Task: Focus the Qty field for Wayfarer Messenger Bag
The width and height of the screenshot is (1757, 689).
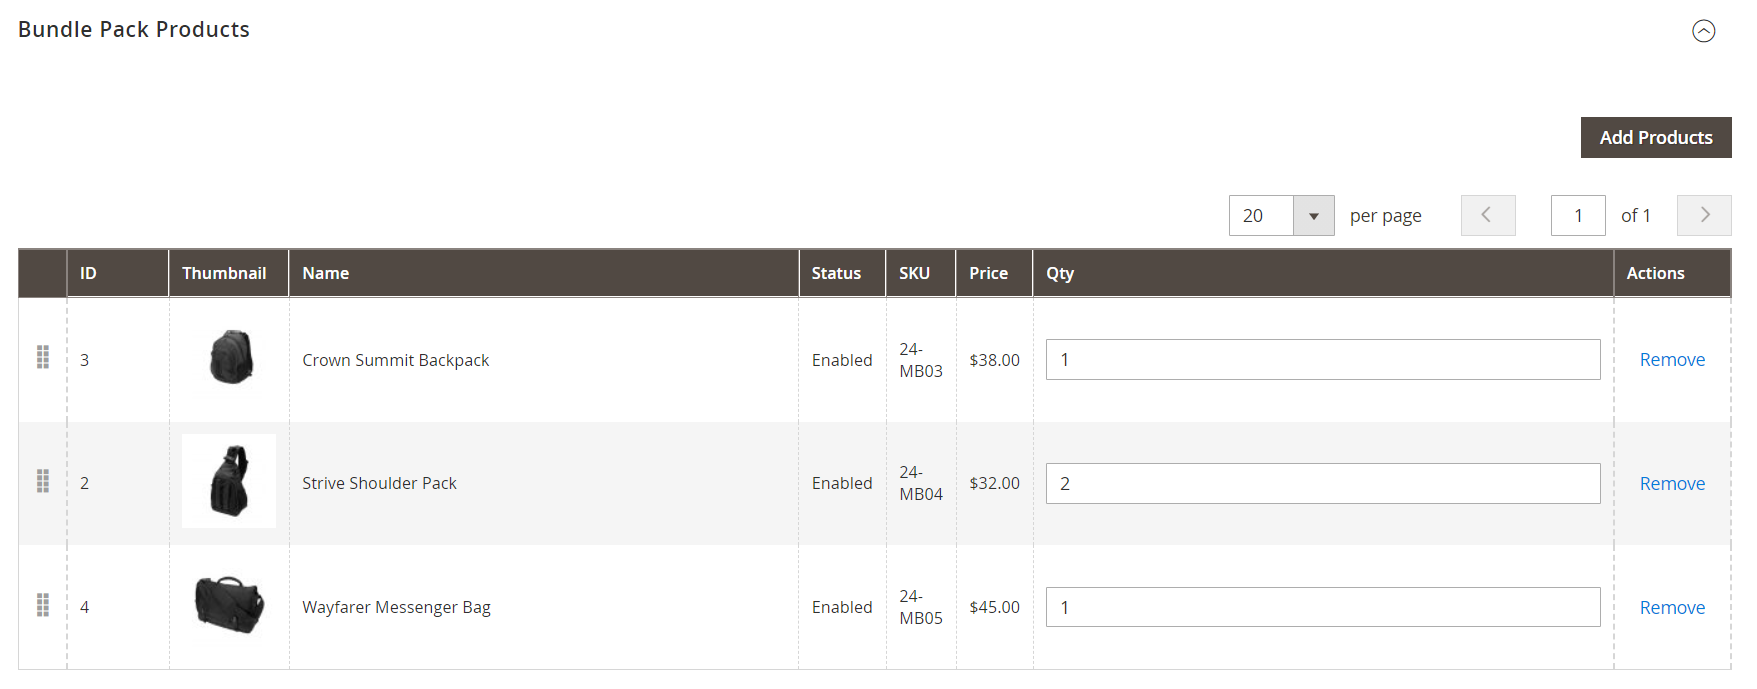Action: point(1322,607)
